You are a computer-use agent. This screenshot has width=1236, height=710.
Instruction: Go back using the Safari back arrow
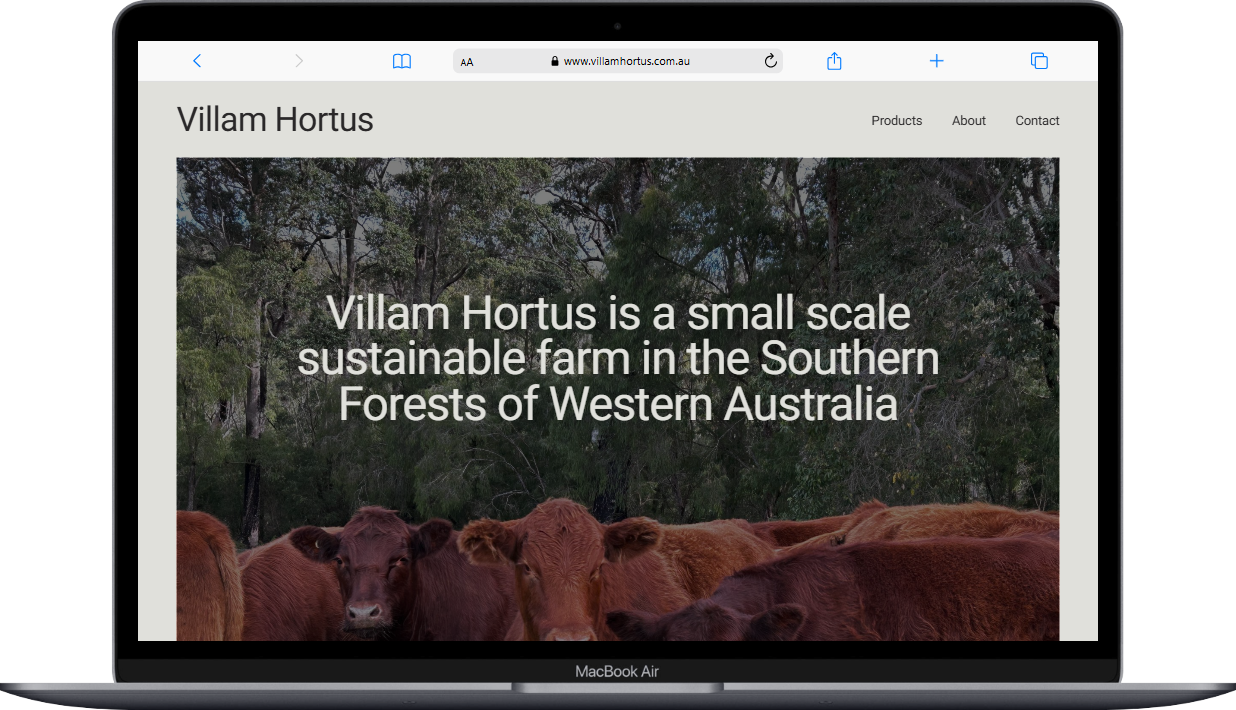[197, 61]
